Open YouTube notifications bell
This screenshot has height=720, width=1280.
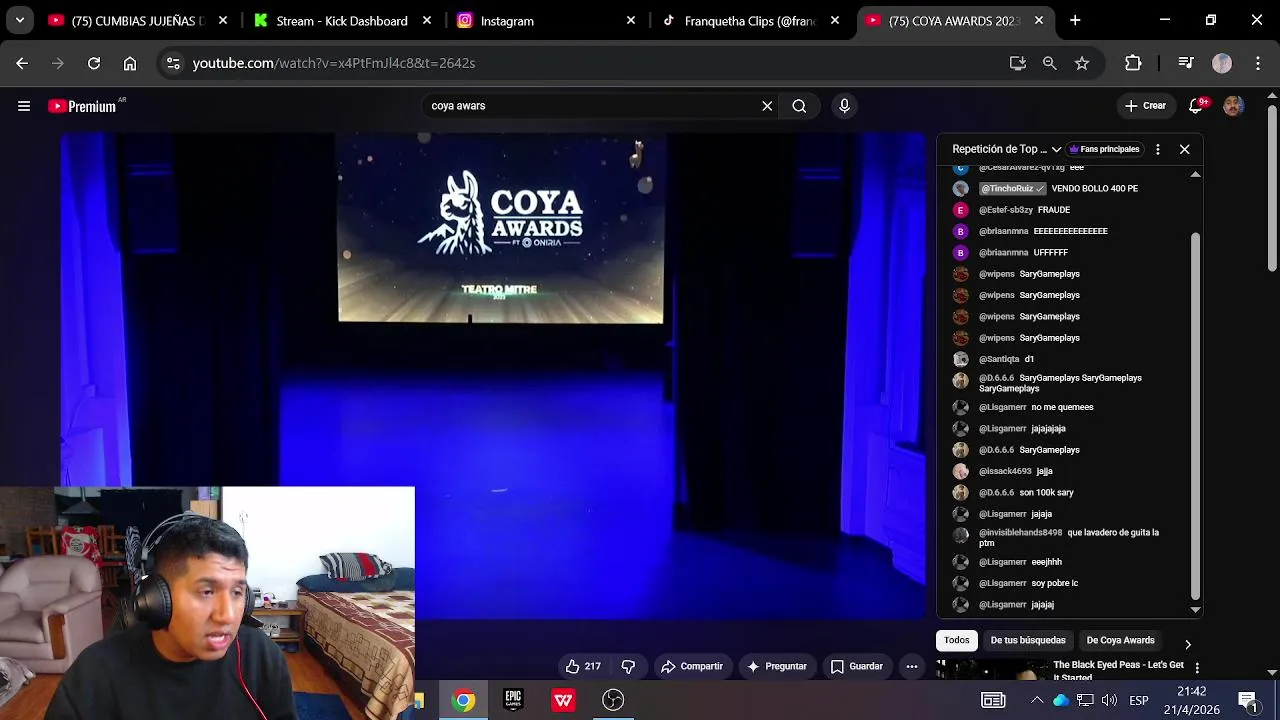tap(1196, 106)
